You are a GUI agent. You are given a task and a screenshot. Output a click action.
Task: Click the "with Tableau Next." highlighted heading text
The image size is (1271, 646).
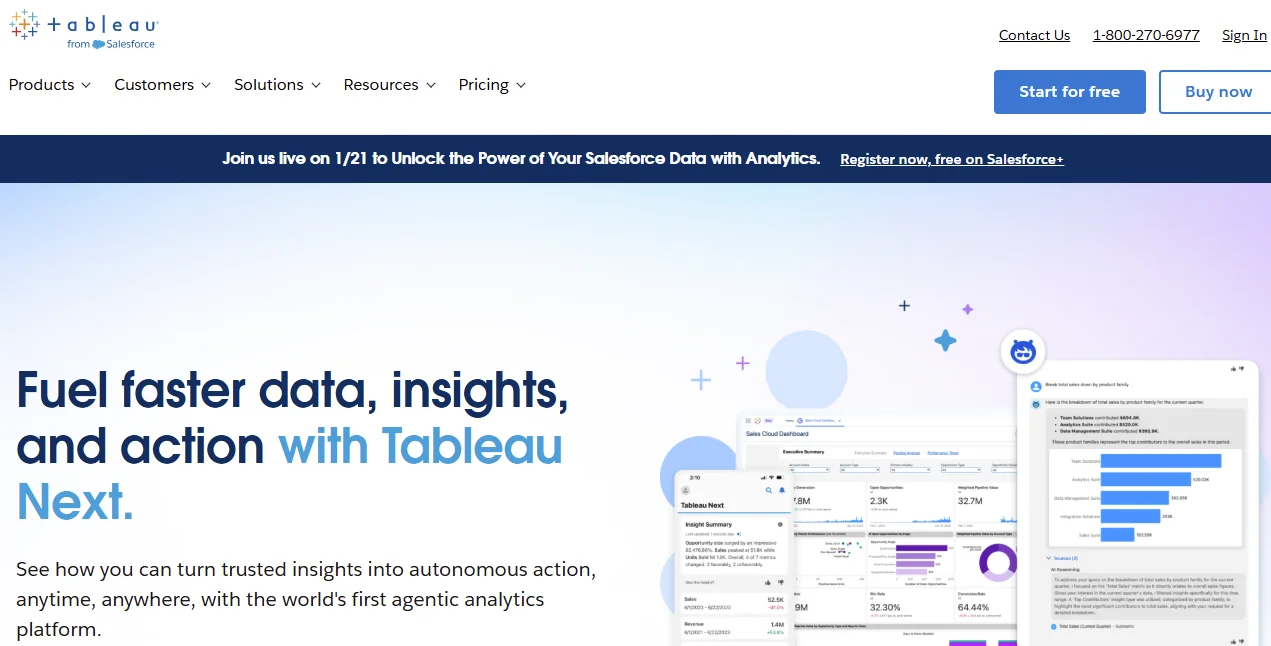290,474
